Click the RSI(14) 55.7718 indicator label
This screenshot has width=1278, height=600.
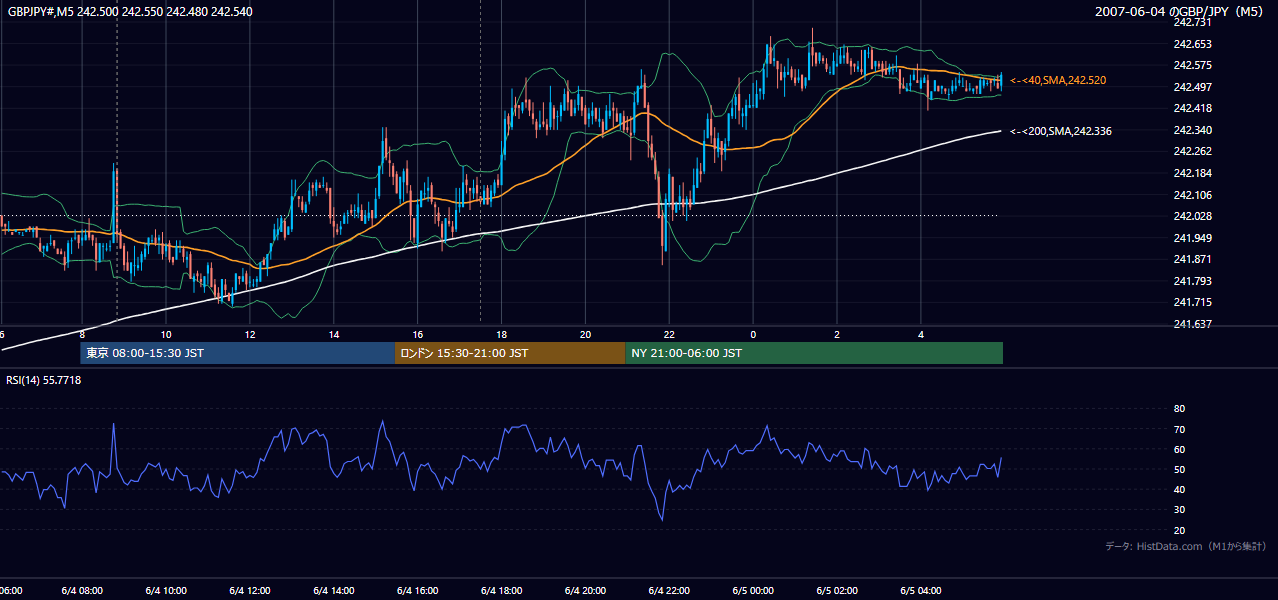pyautogui.click(x=44, y=380)
